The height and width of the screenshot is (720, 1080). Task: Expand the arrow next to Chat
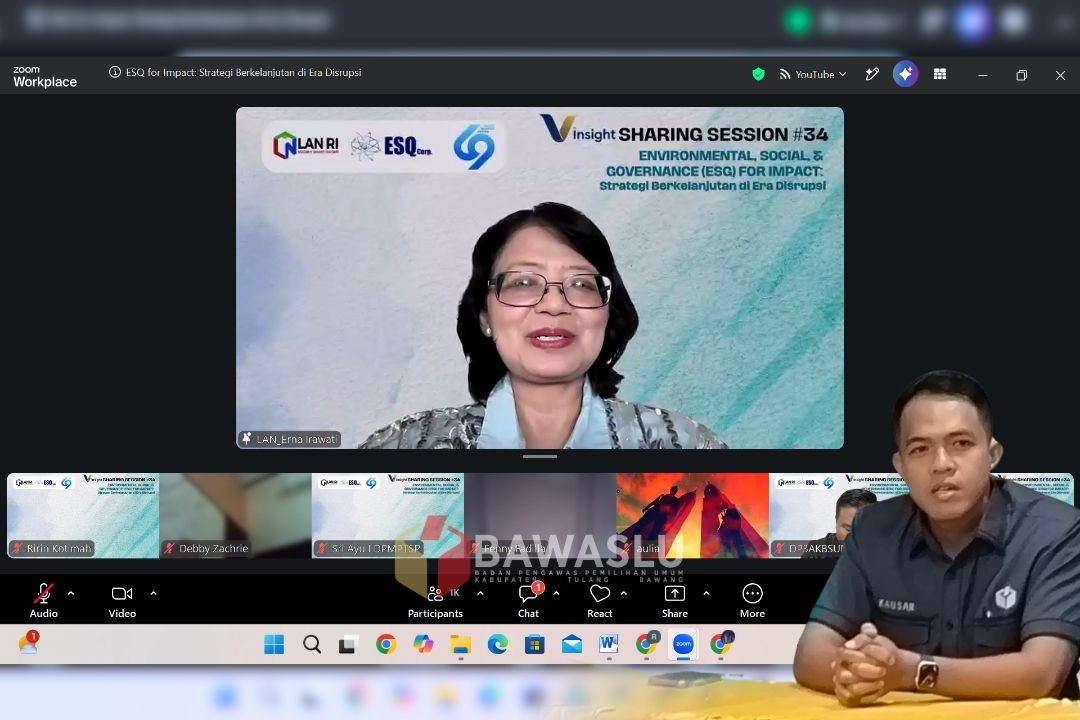557,593
